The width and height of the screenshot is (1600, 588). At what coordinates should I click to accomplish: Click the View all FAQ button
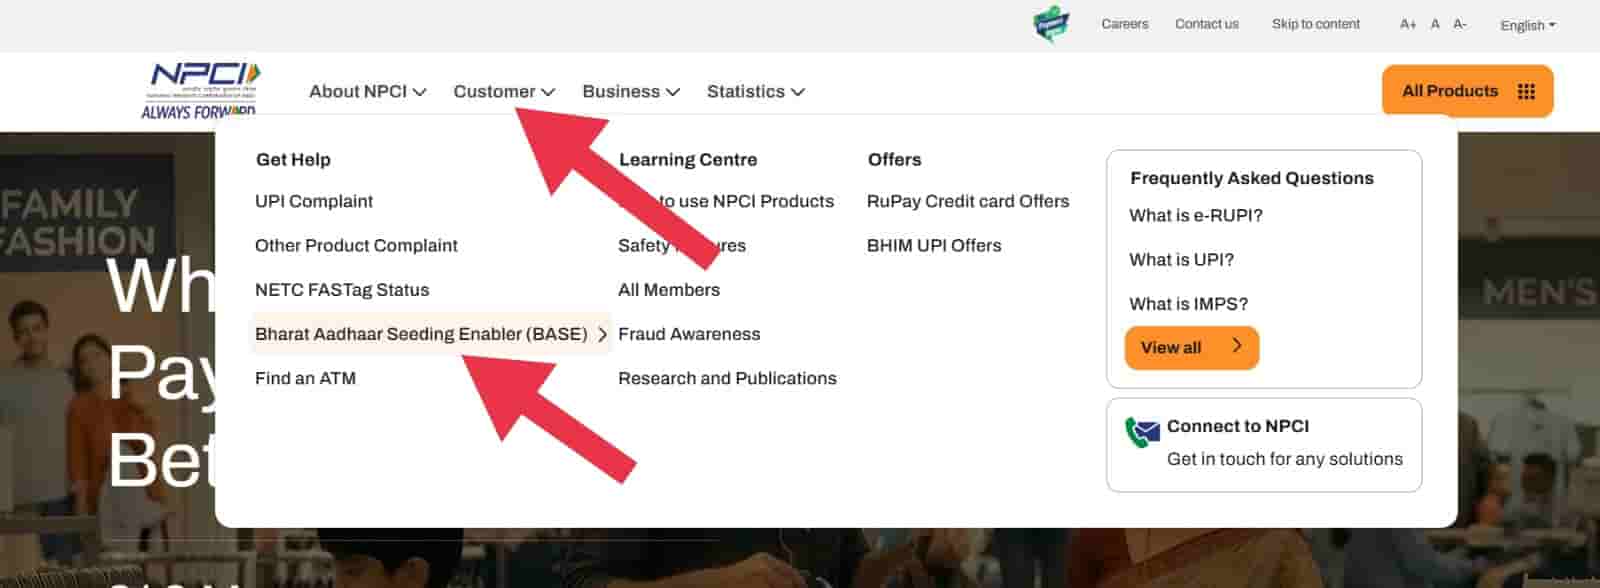pos(1192,347)
